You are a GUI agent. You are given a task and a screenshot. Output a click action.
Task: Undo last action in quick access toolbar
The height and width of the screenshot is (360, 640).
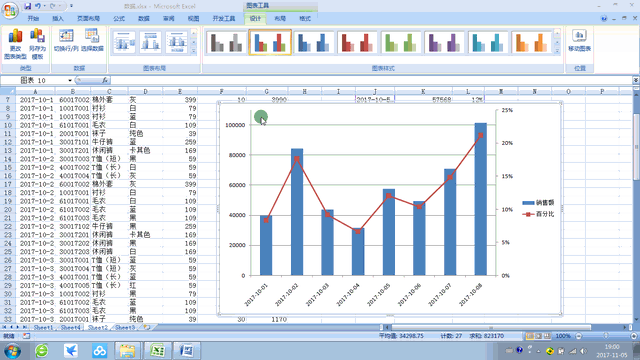(38, 6)
